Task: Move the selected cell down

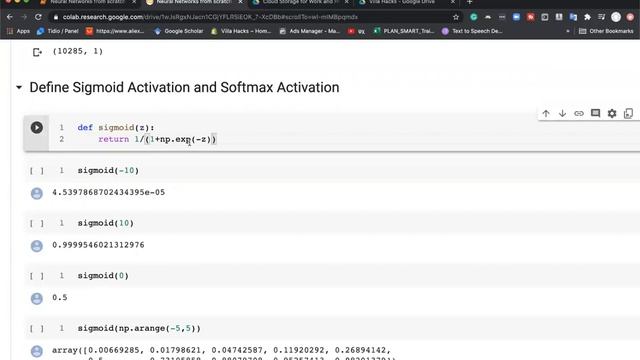Action: click(x=562, y=113)
